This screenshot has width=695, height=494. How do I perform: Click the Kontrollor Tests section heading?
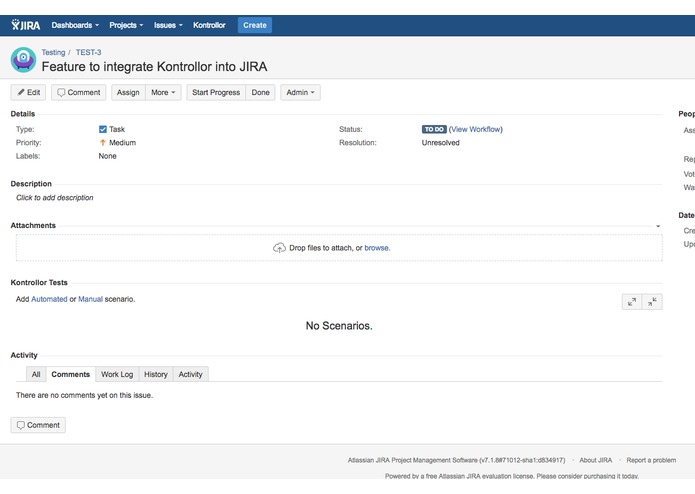click(x=39, y=283)
